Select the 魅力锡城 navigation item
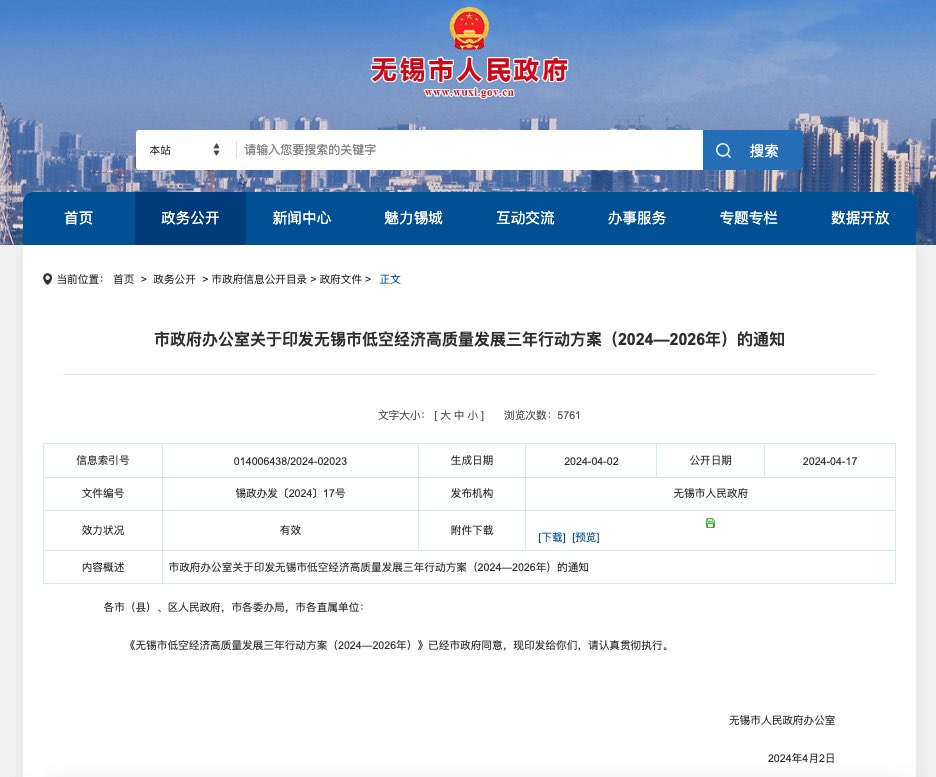Screen dimensions: 936x777 (x=413, y=218)
